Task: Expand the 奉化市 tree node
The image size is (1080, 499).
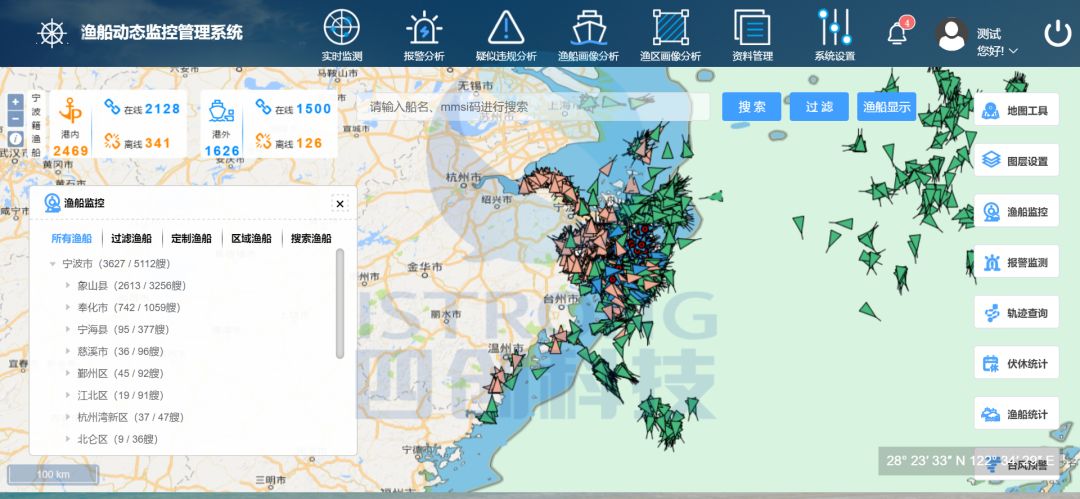Action: [69, 308]
